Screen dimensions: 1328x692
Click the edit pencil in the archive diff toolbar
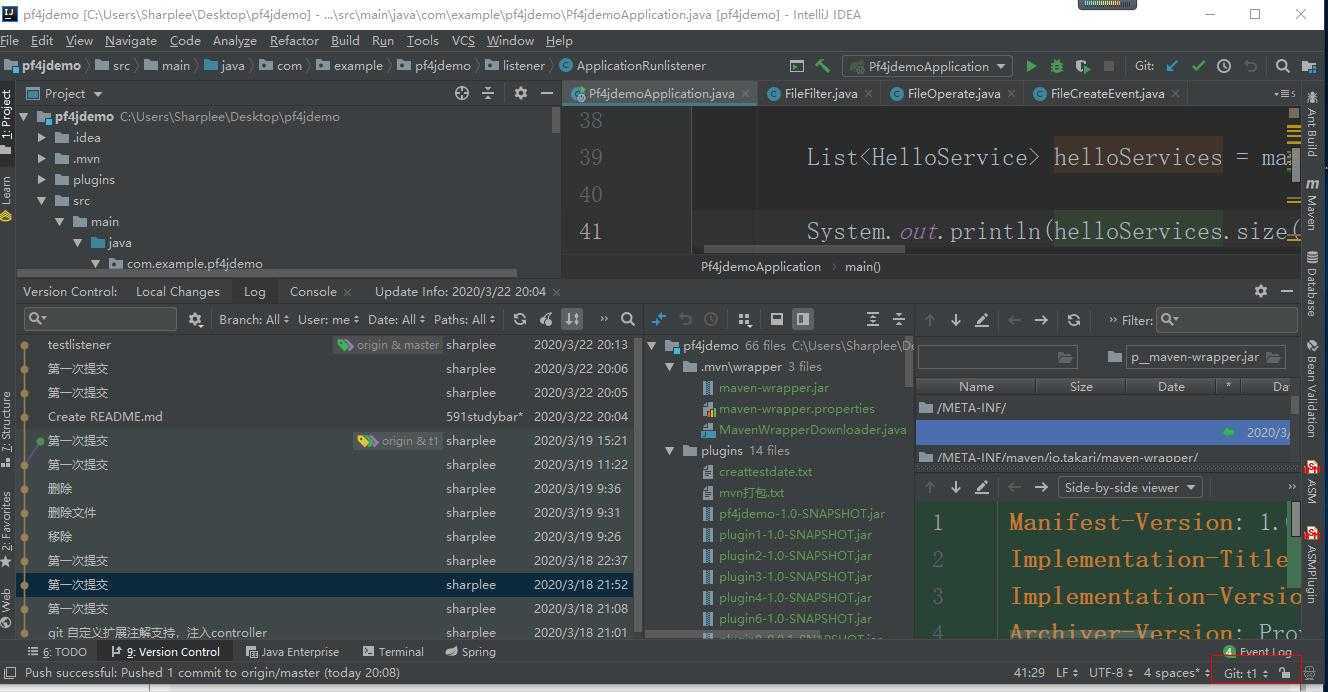click(982, 320)
